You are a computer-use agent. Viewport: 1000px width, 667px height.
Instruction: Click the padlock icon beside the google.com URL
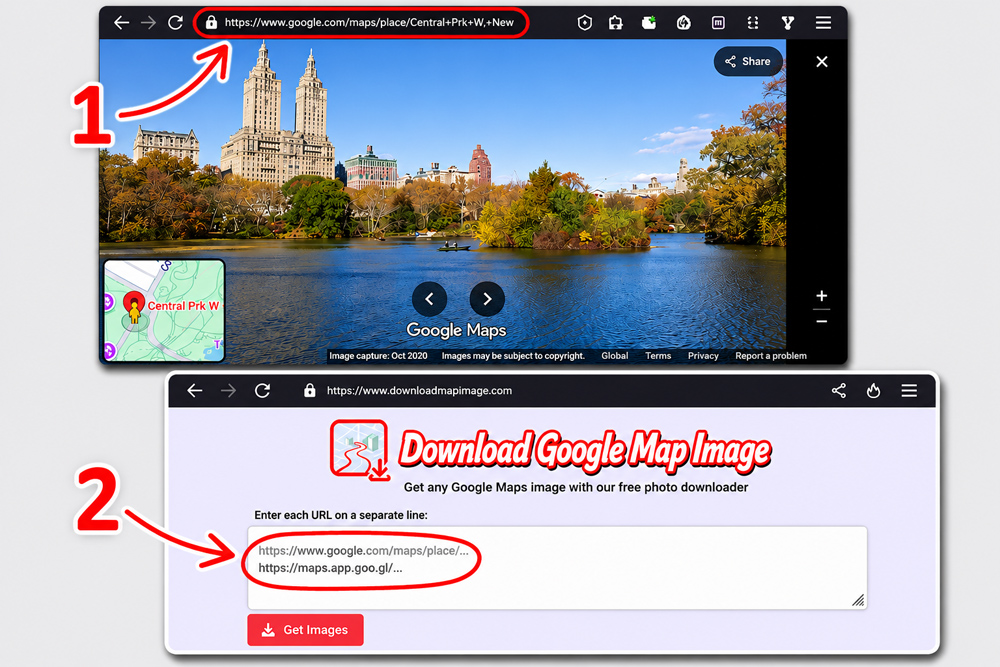[x=211, y=22]
